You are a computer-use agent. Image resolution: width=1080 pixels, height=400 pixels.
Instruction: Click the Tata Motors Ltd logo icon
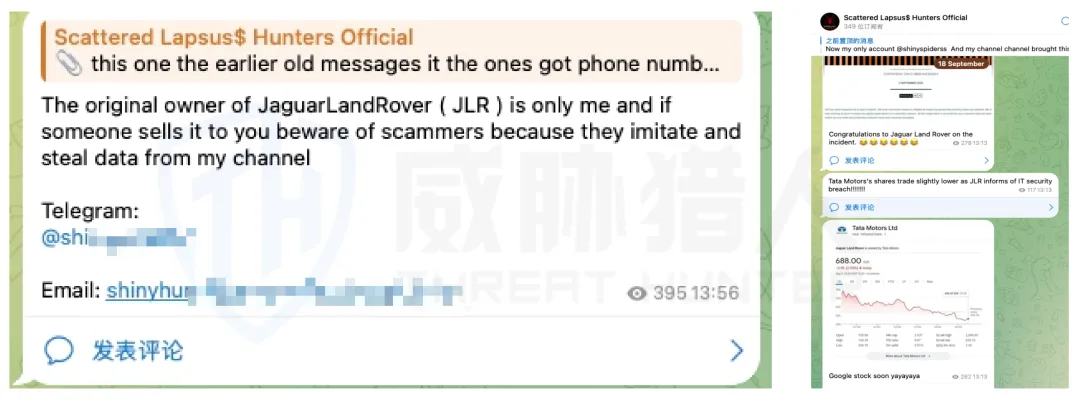841,229
